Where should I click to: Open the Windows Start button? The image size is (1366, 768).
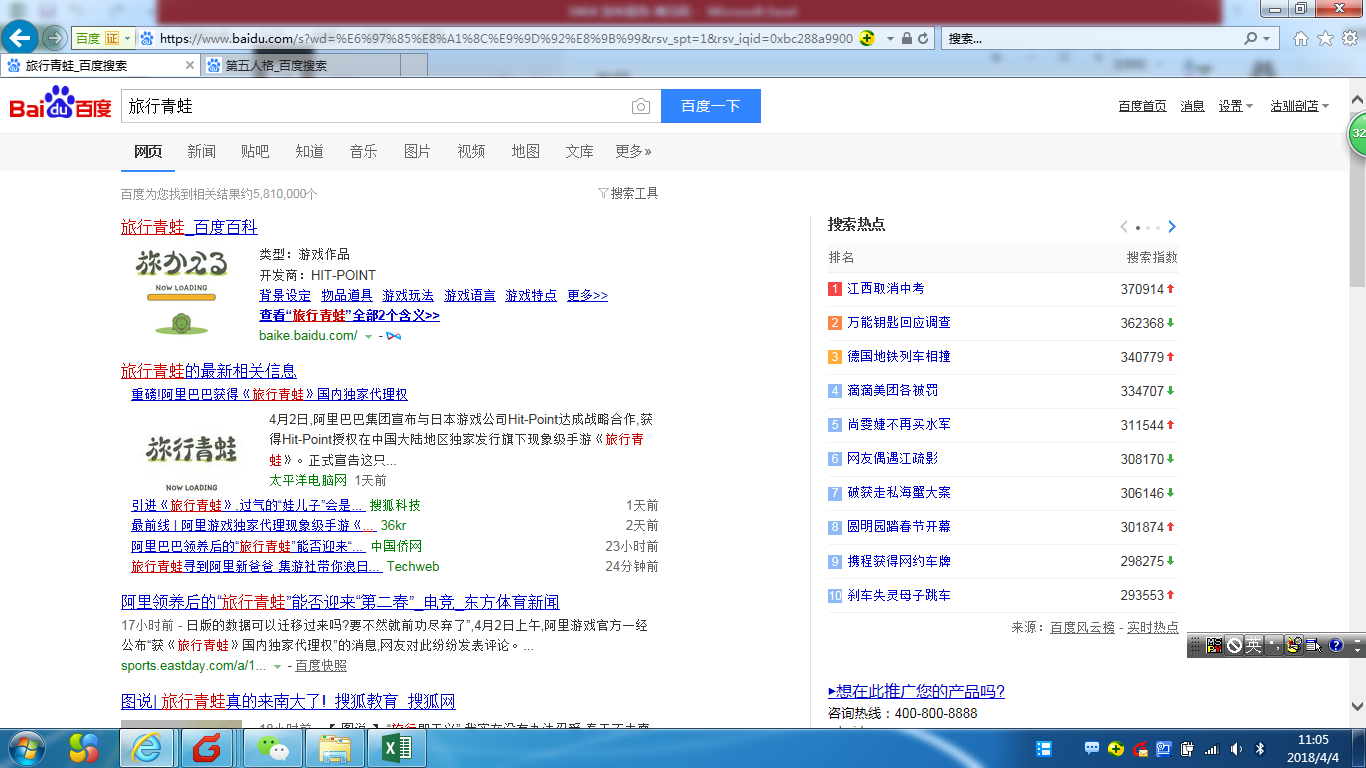[25, 748]
